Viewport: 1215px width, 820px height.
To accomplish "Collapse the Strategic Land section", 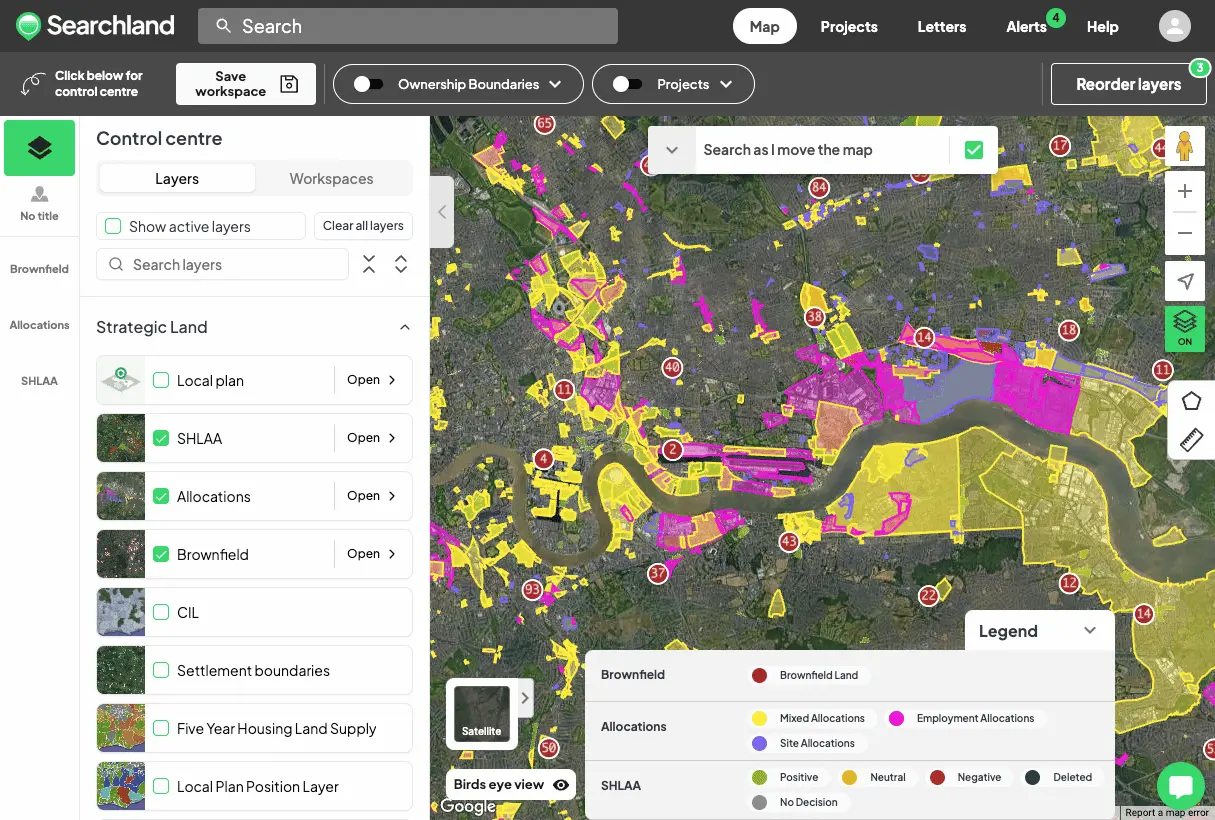I will click(x=404, y=327).
